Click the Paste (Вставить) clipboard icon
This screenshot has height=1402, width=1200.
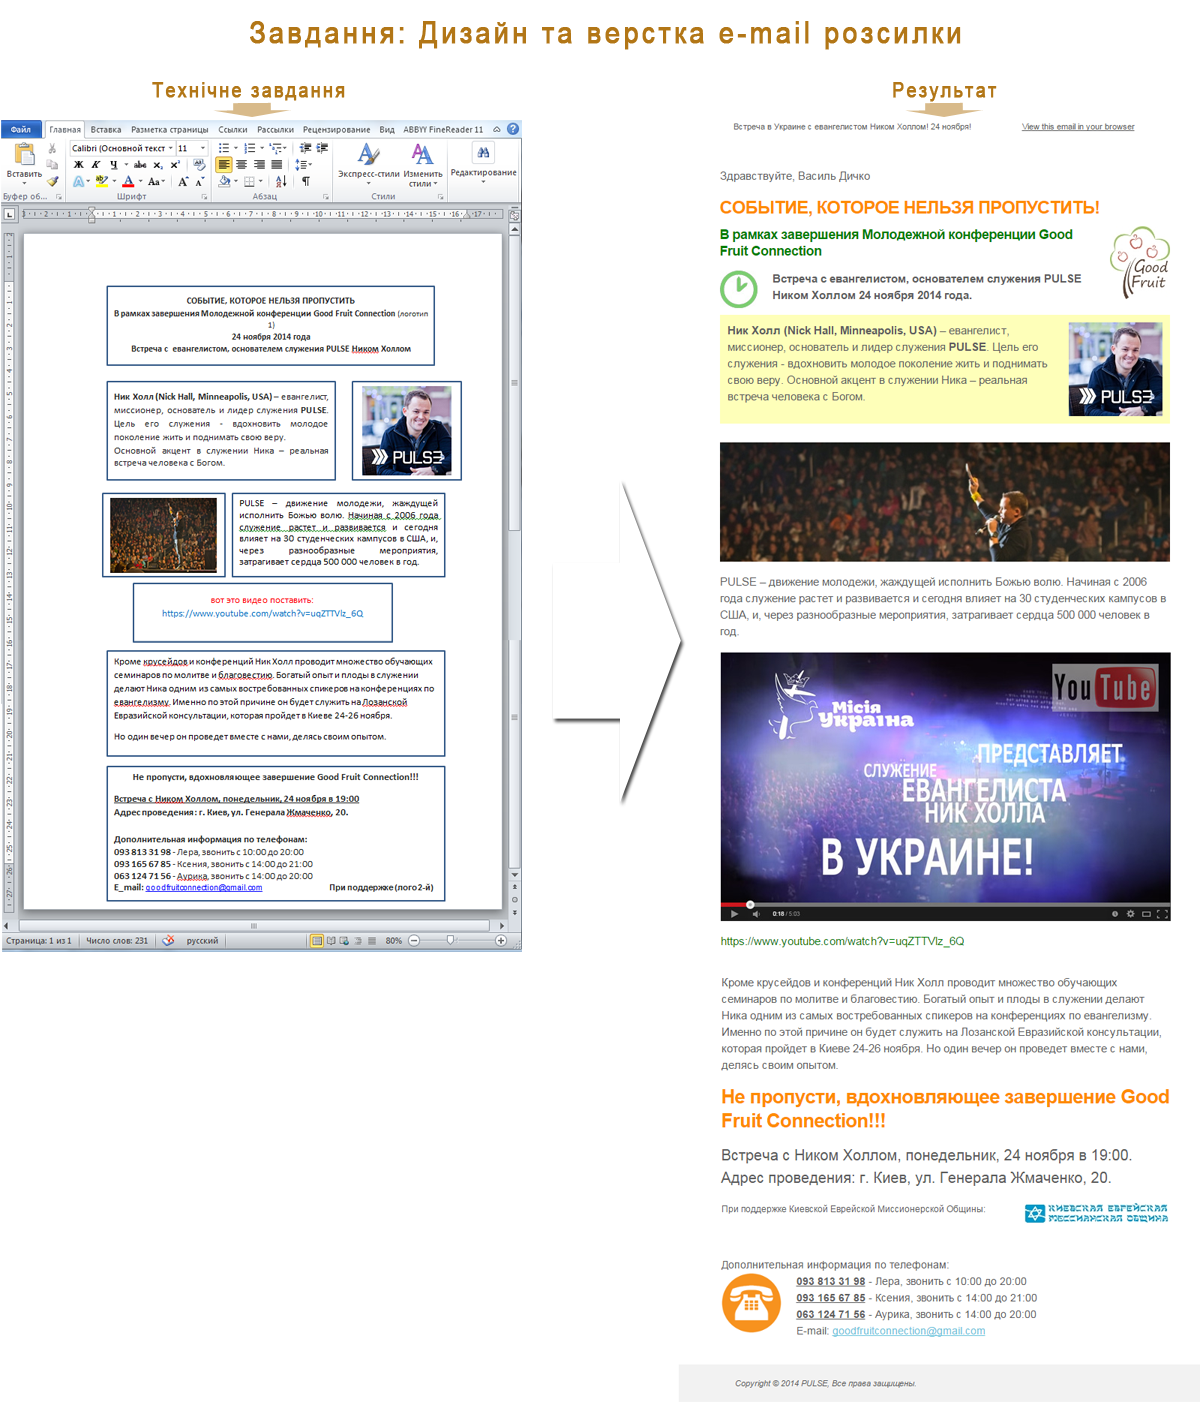[x=24, y=153]
